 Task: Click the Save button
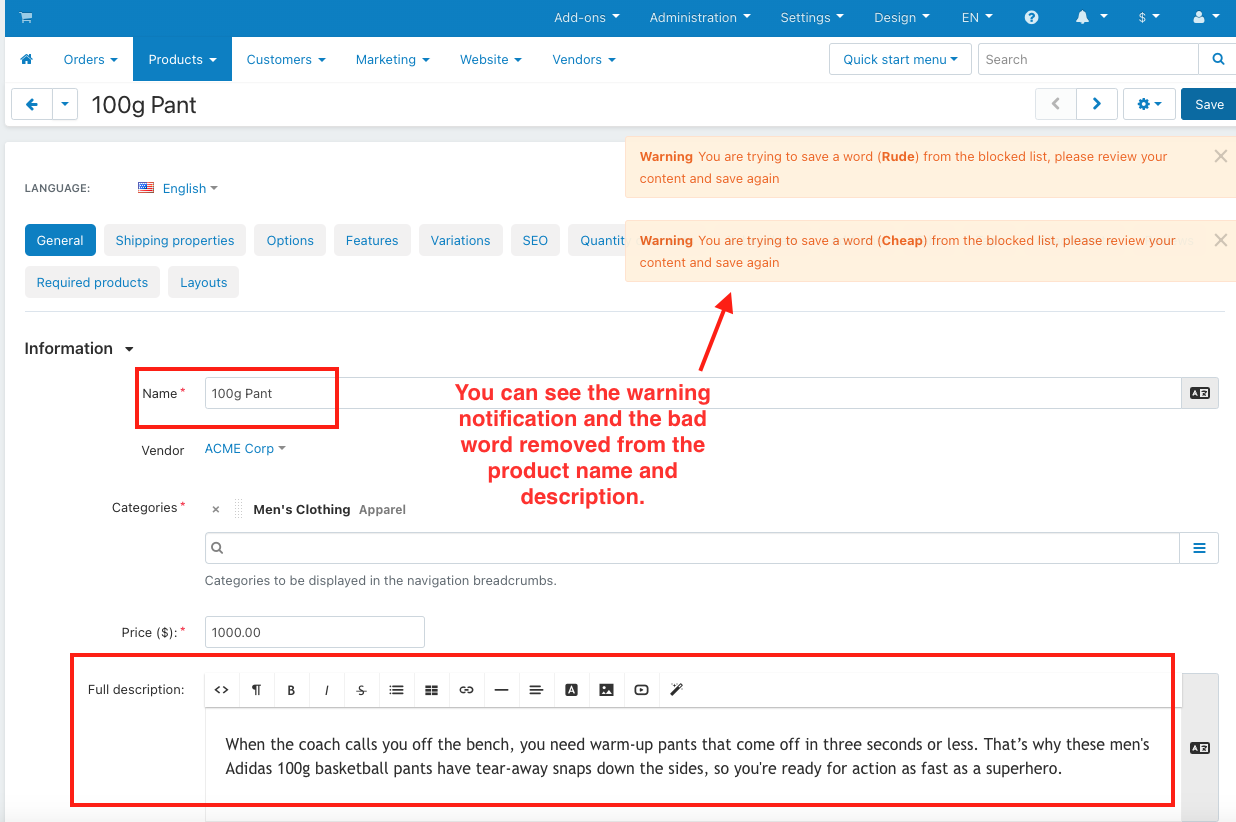[x=1208, y=104]
